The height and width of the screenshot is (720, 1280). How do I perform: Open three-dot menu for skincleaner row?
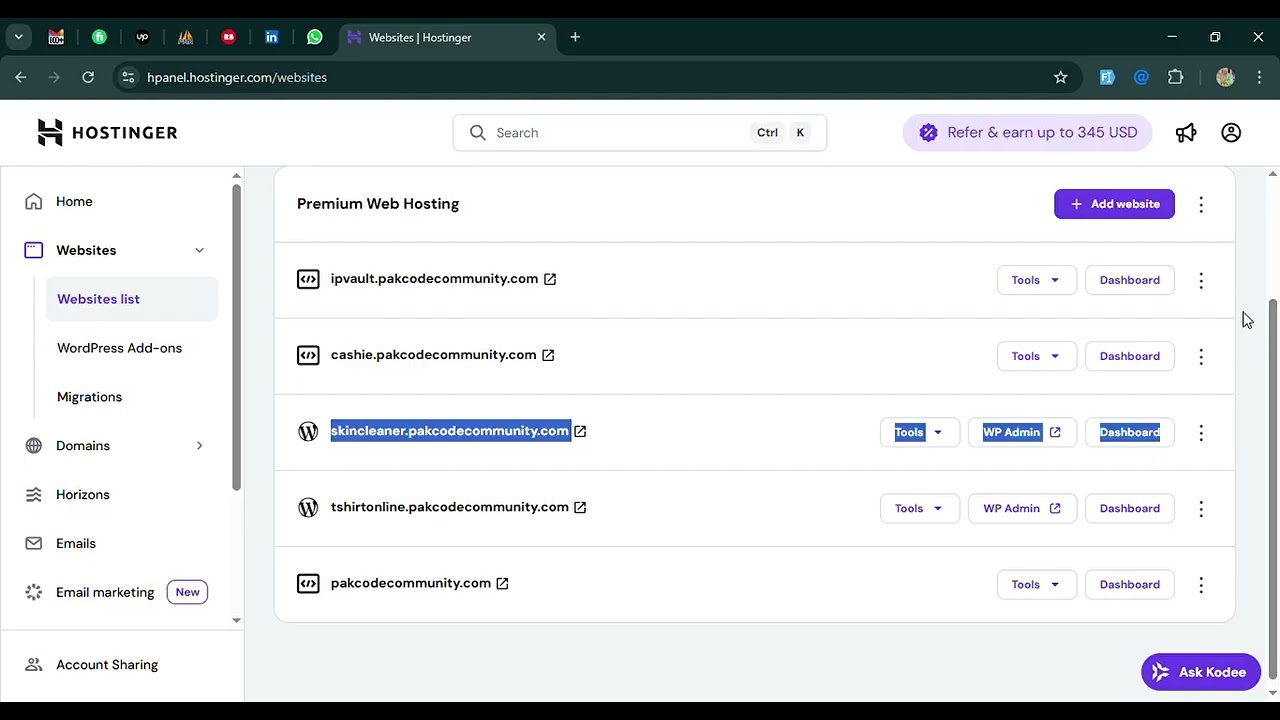[x=1201, y=433]
